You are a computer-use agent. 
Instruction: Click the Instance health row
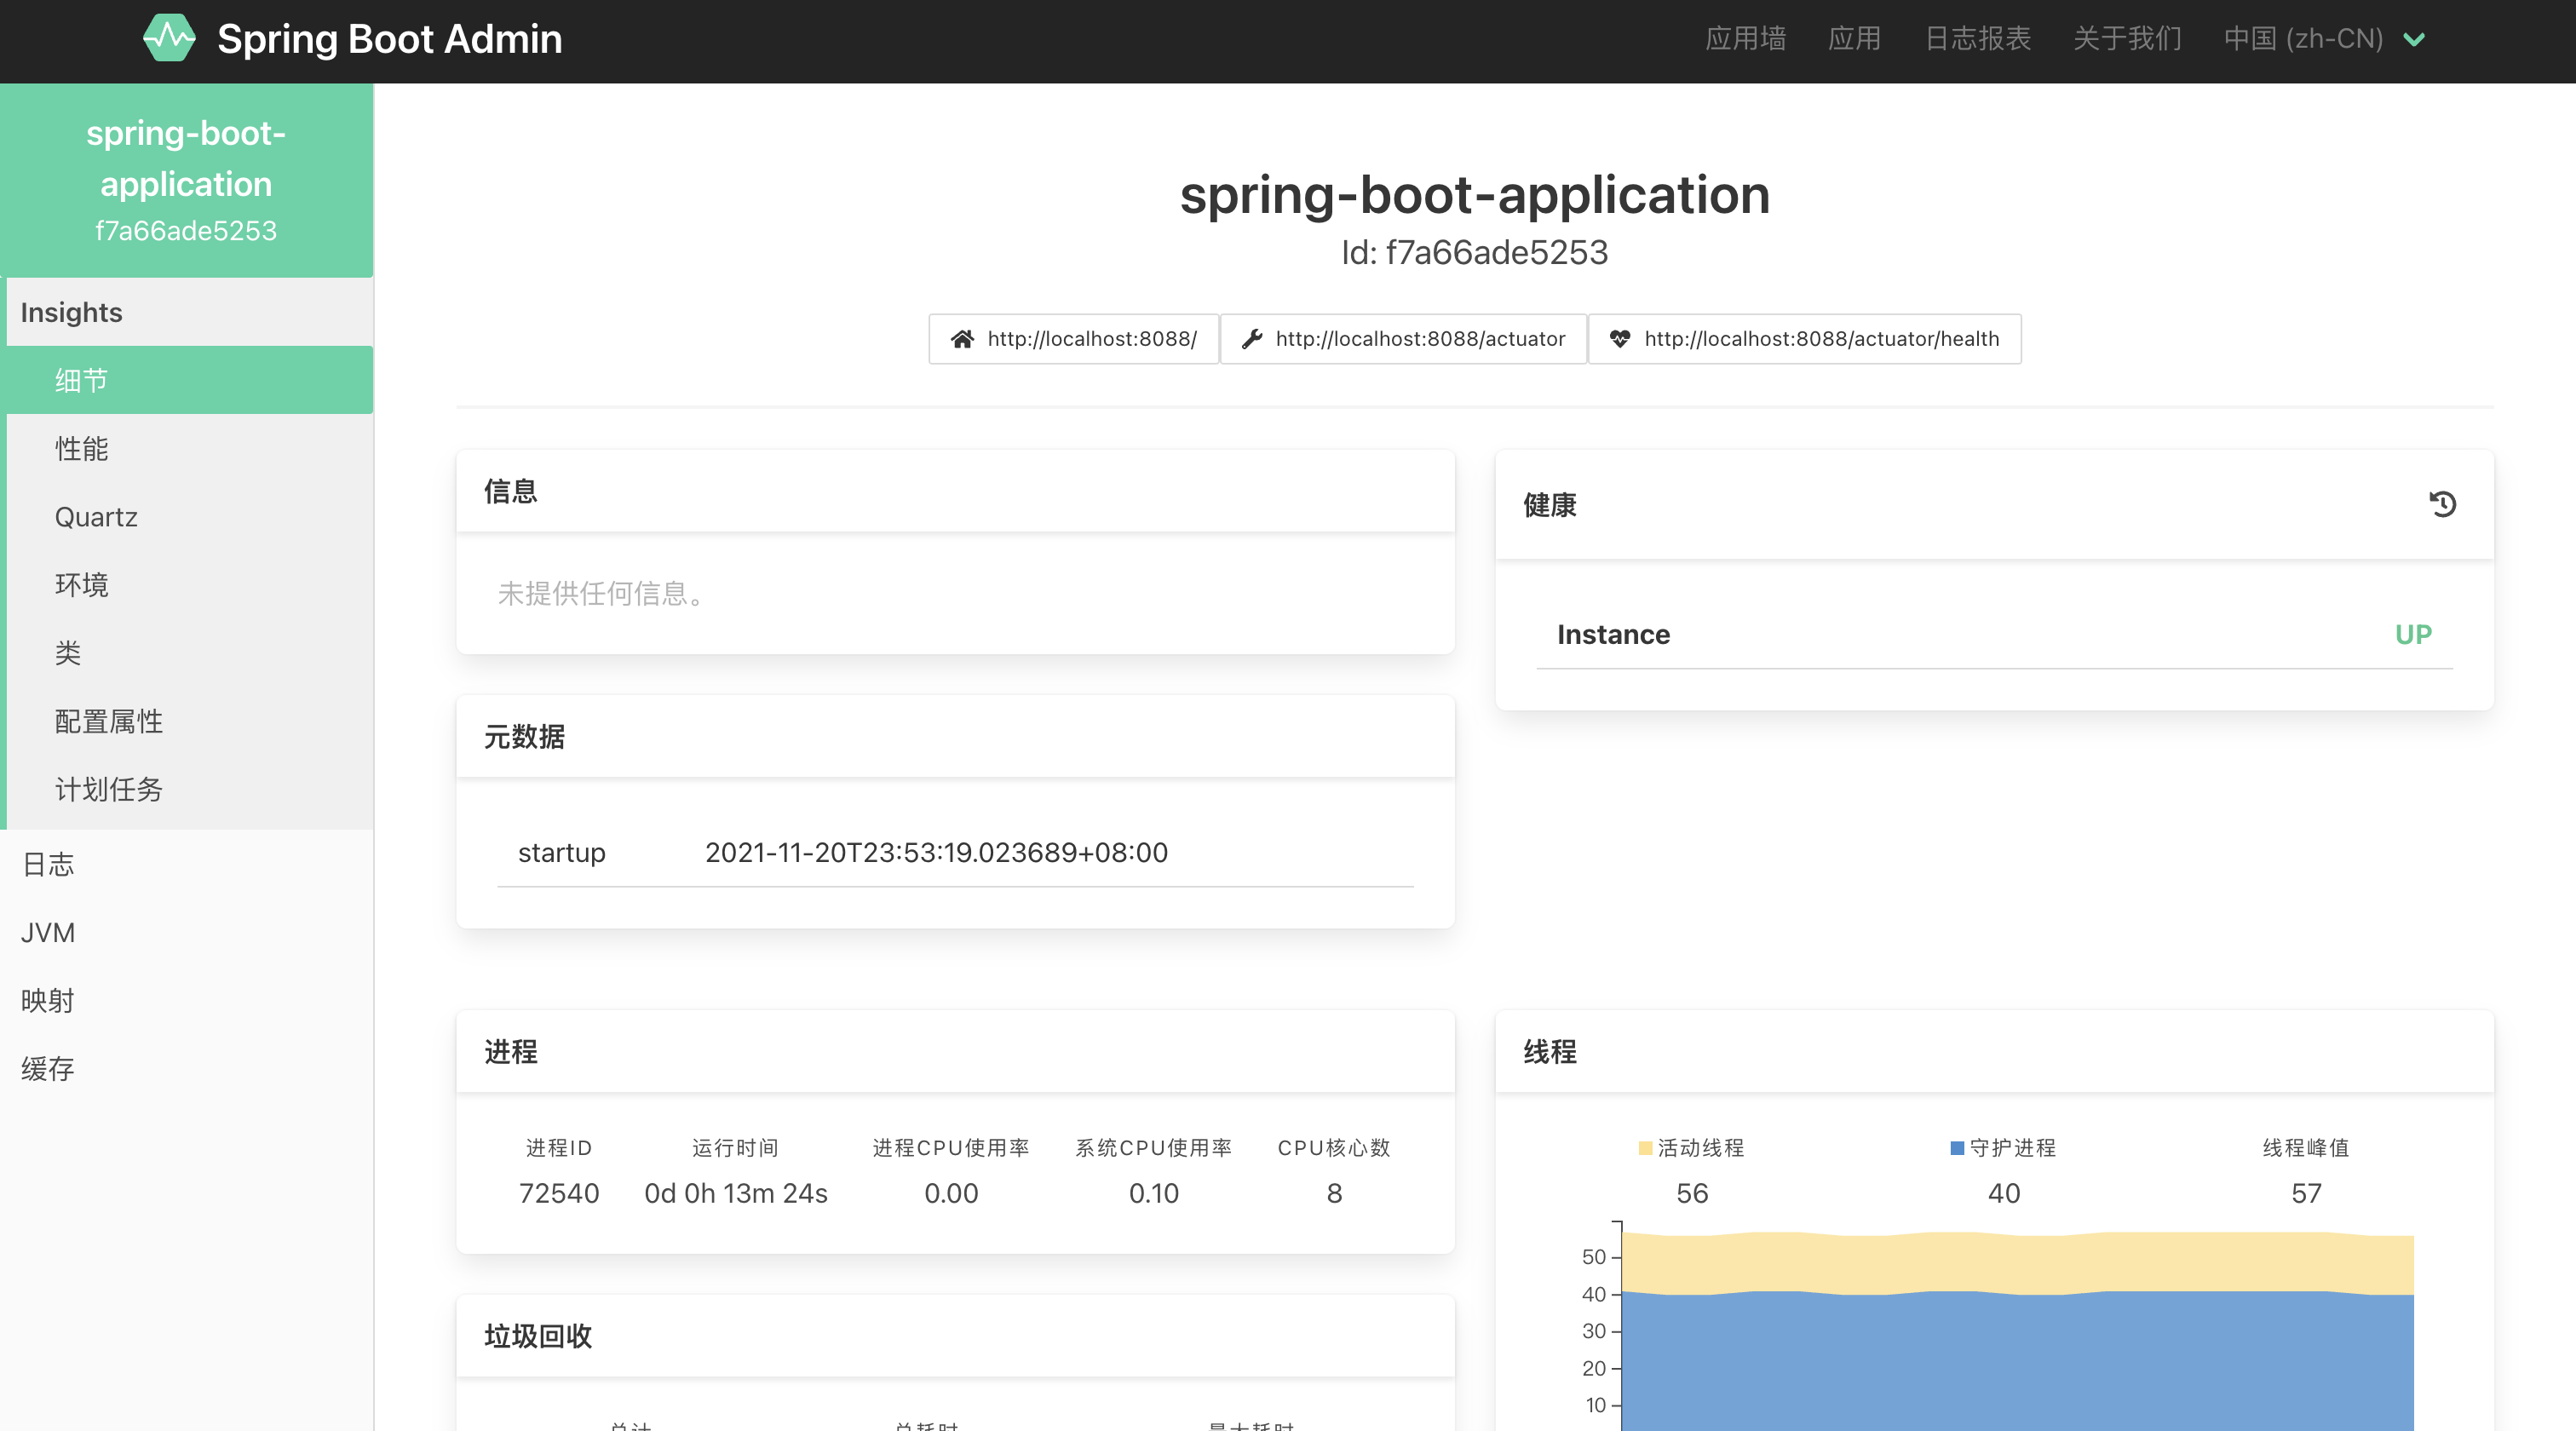coord(1993,635)
